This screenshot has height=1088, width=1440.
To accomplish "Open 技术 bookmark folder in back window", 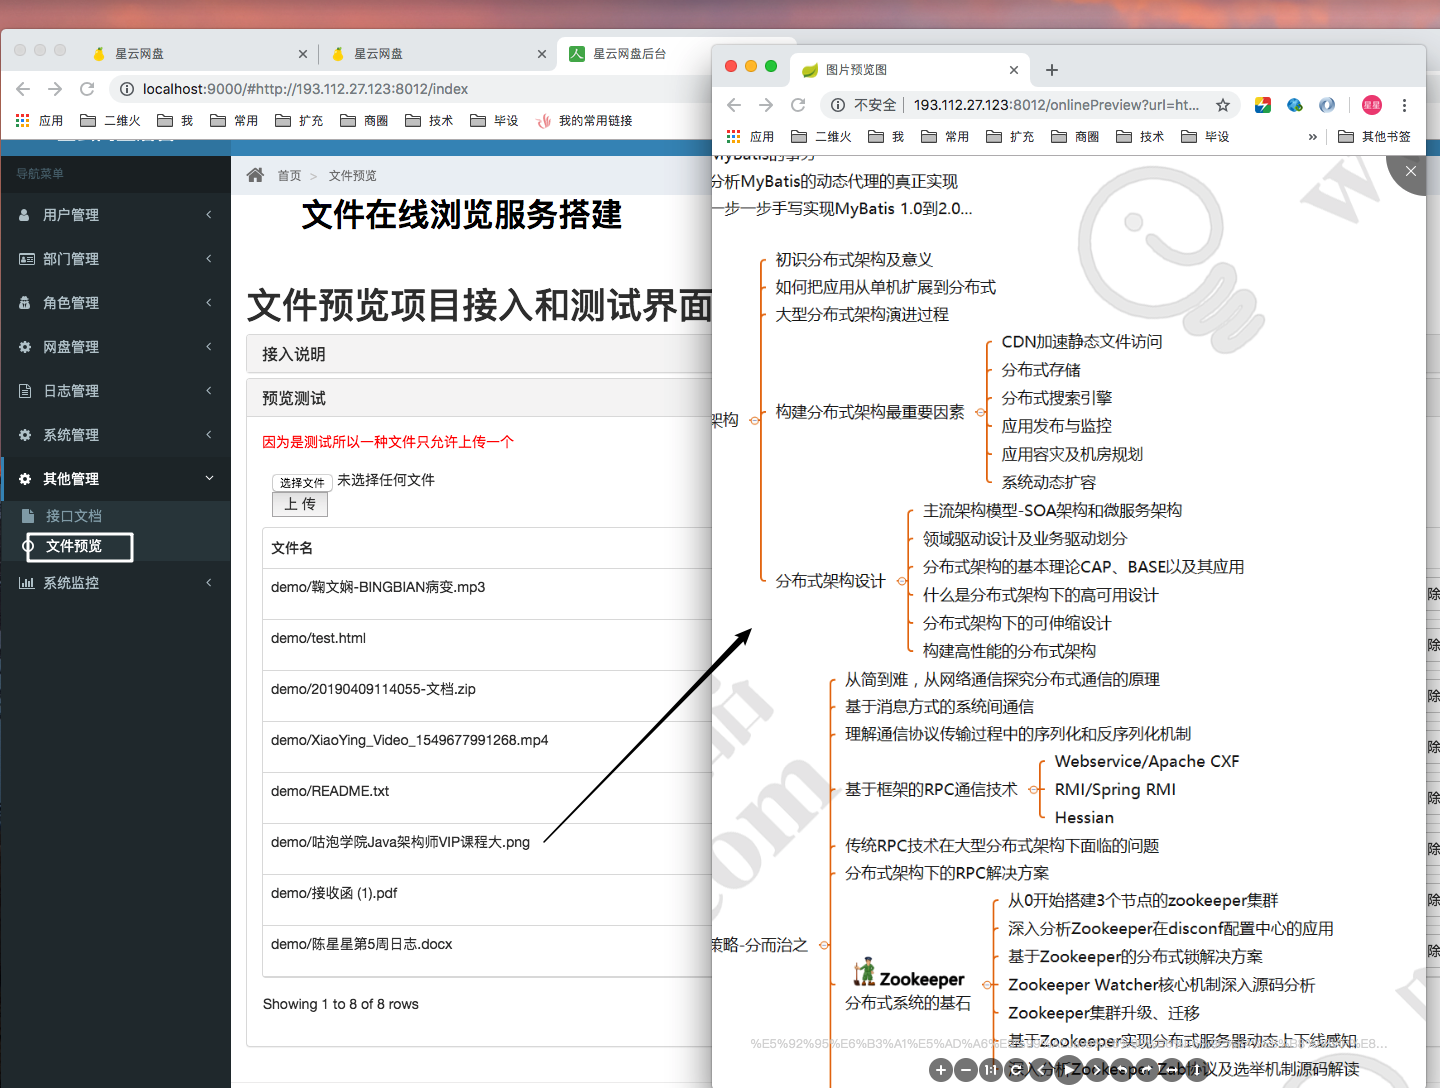I will (x=430, y=121).
